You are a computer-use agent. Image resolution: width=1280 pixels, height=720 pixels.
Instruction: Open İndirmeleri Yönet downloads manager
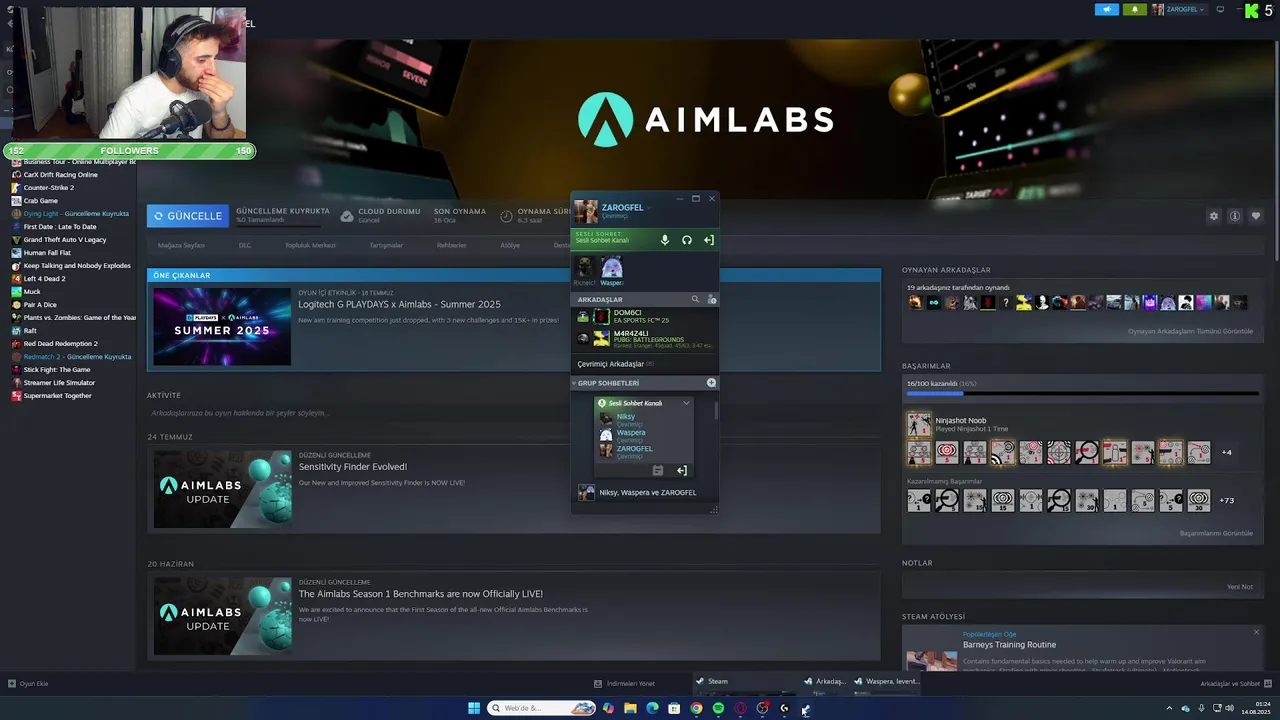point(625,684)
